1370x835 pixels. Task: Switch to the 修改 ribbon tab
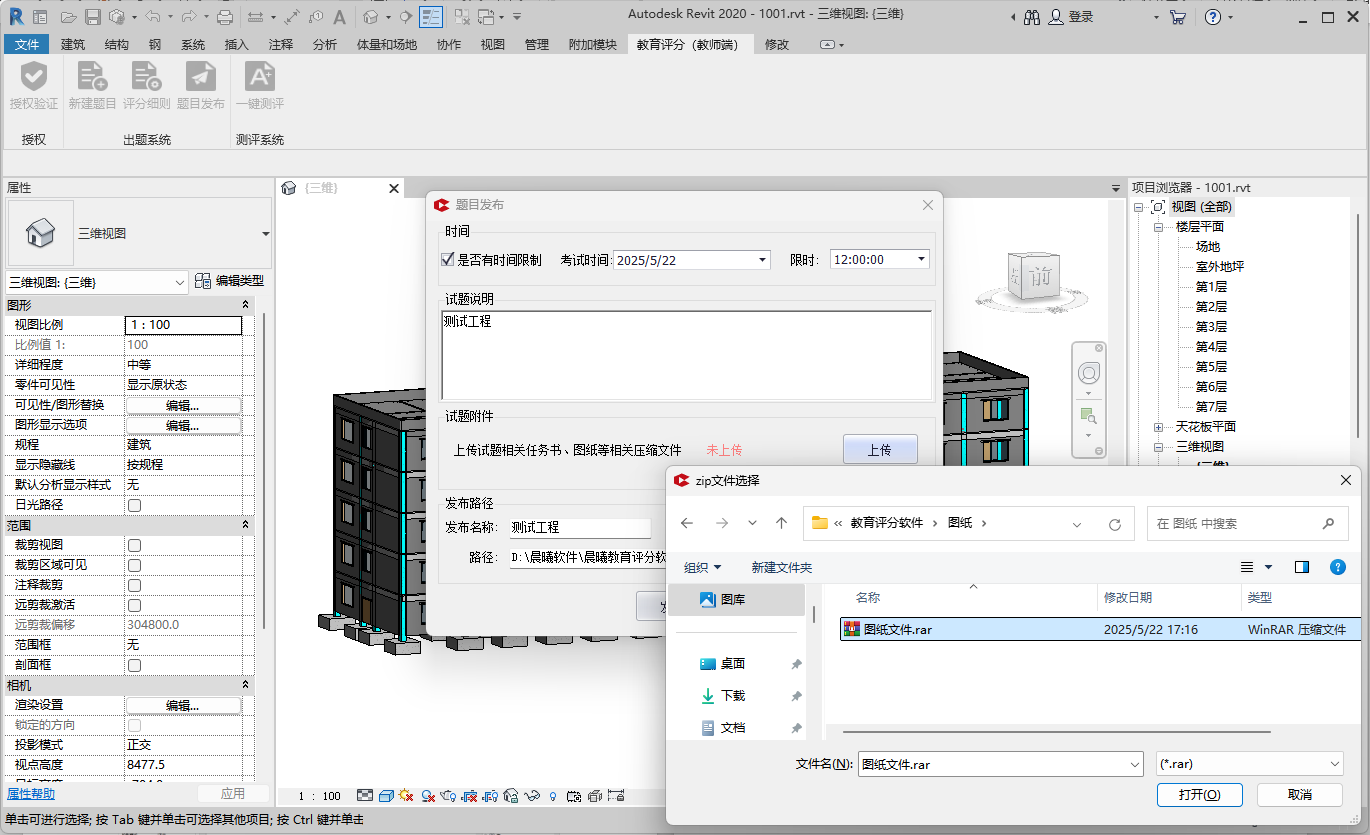tap(777, 44)
